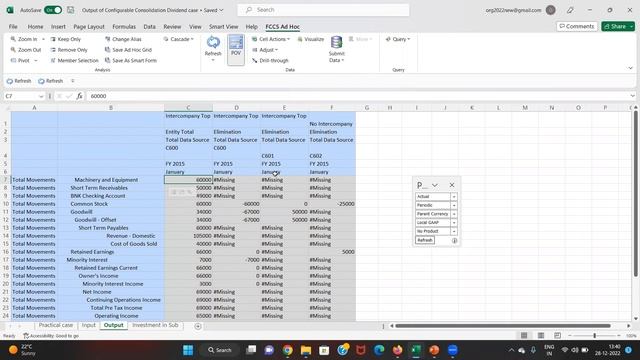This screenshot has width=640, height=360.
Task: Toggle the AutoSave switch
Action: point(53,10)
